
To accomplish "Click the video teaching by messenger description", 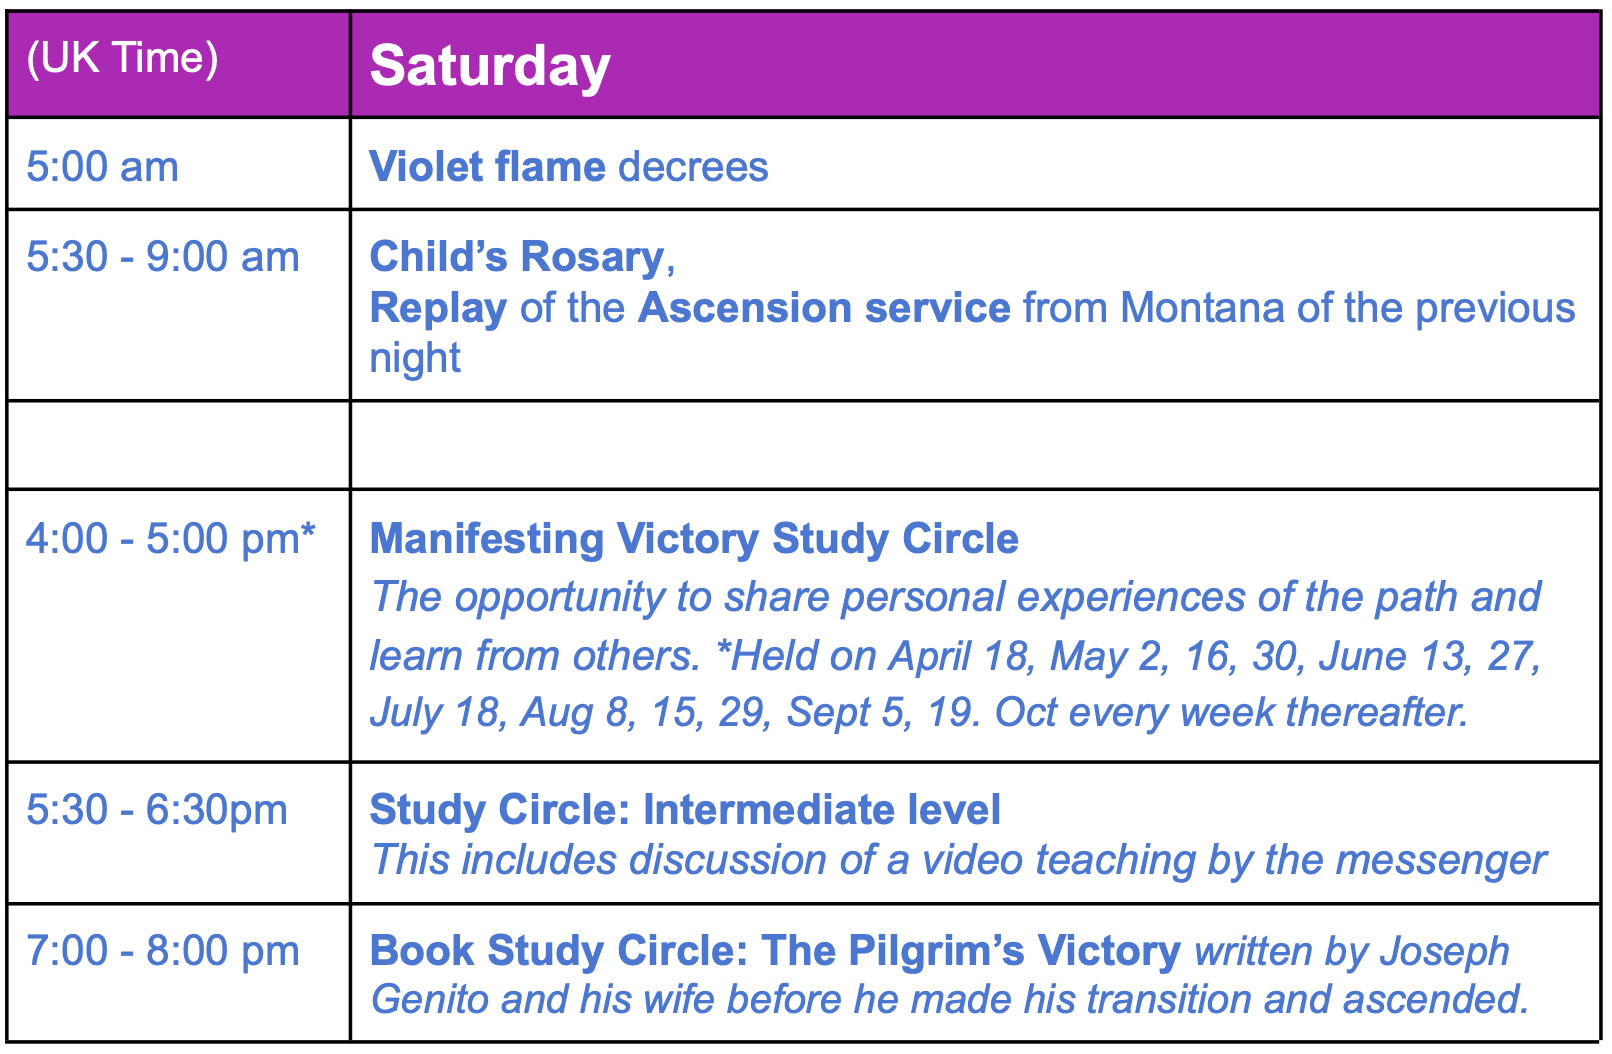I will point(959,860).
